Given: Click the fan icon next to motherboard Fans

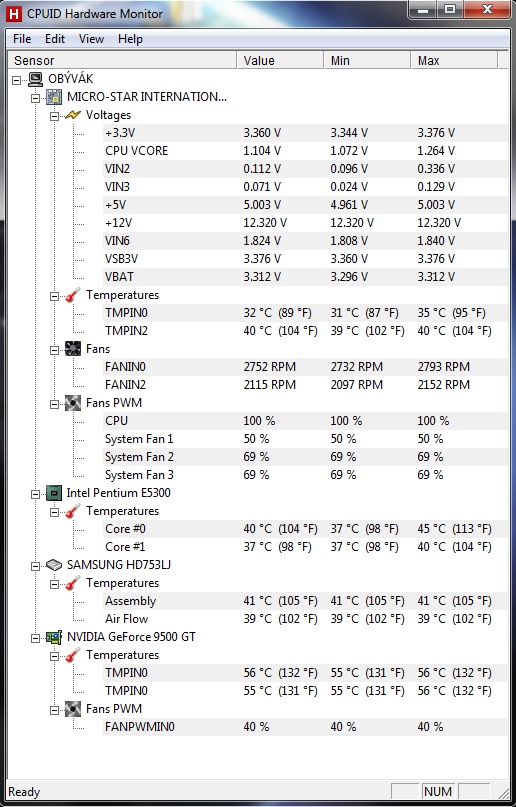Looking at the screenshot, I should click(x=73, y=349).
